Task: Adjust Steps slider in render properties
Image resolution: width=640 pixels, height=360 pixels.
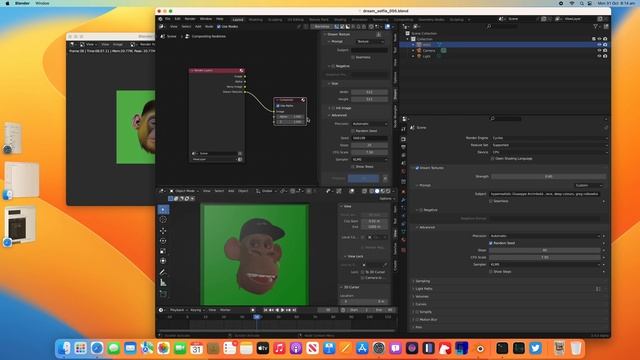Action: [545, 250]
